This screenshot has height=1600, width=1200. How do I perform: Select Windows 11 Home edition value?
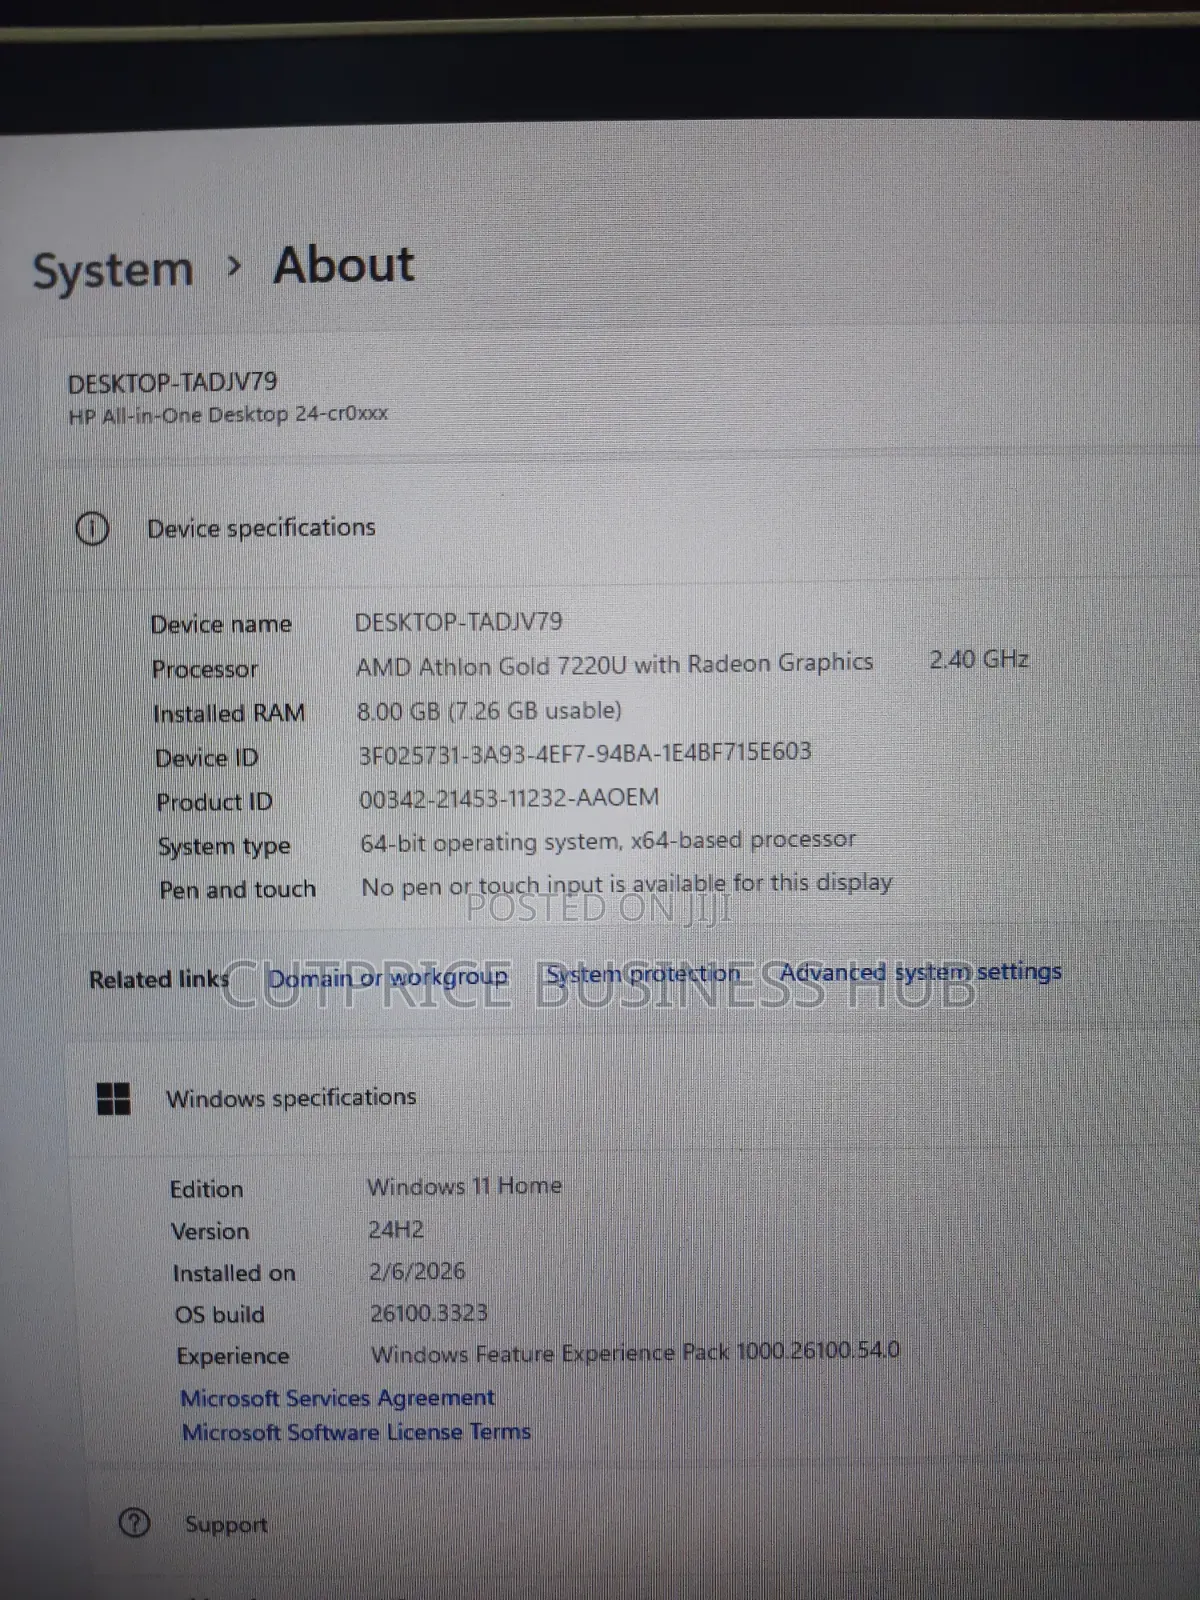click(x=464, y=1186)
